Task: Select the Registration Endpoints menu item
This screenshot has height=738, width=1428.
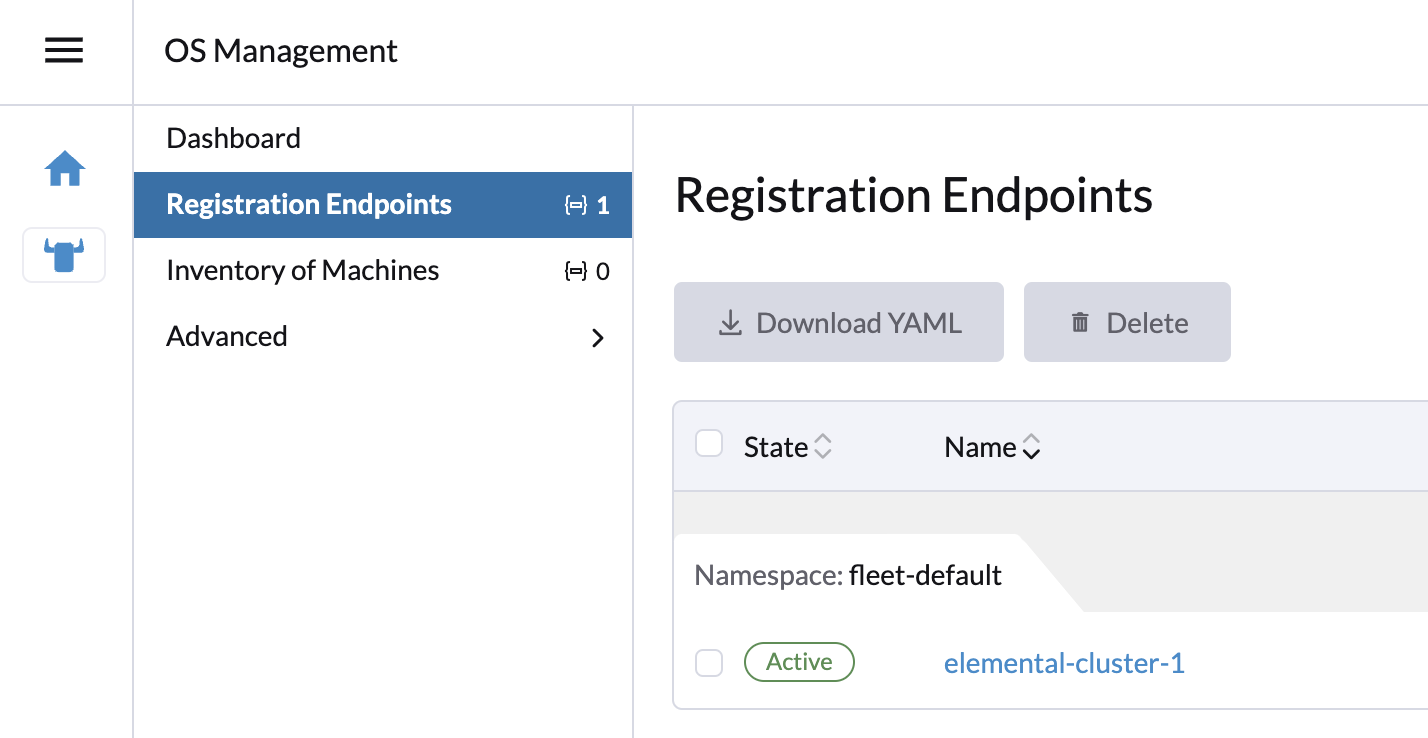Action: pos(308,204)
